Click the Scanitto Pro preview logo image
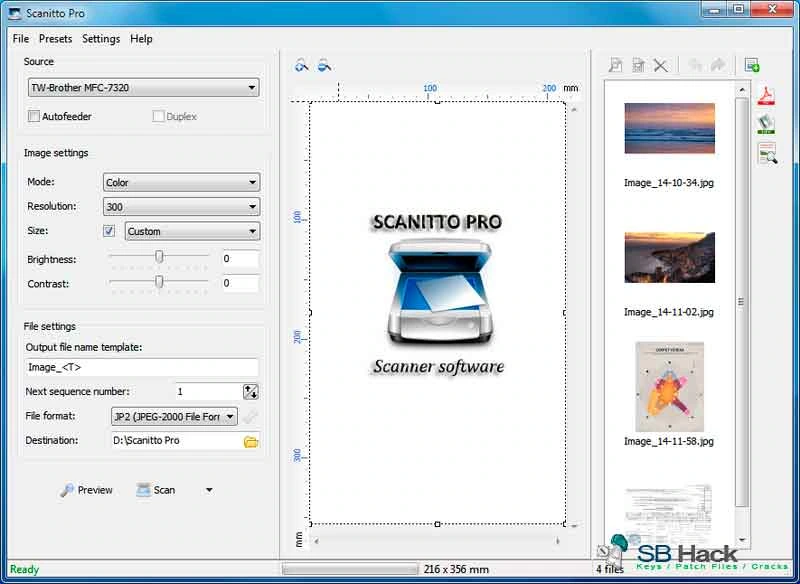 click(x=438, y=295)
